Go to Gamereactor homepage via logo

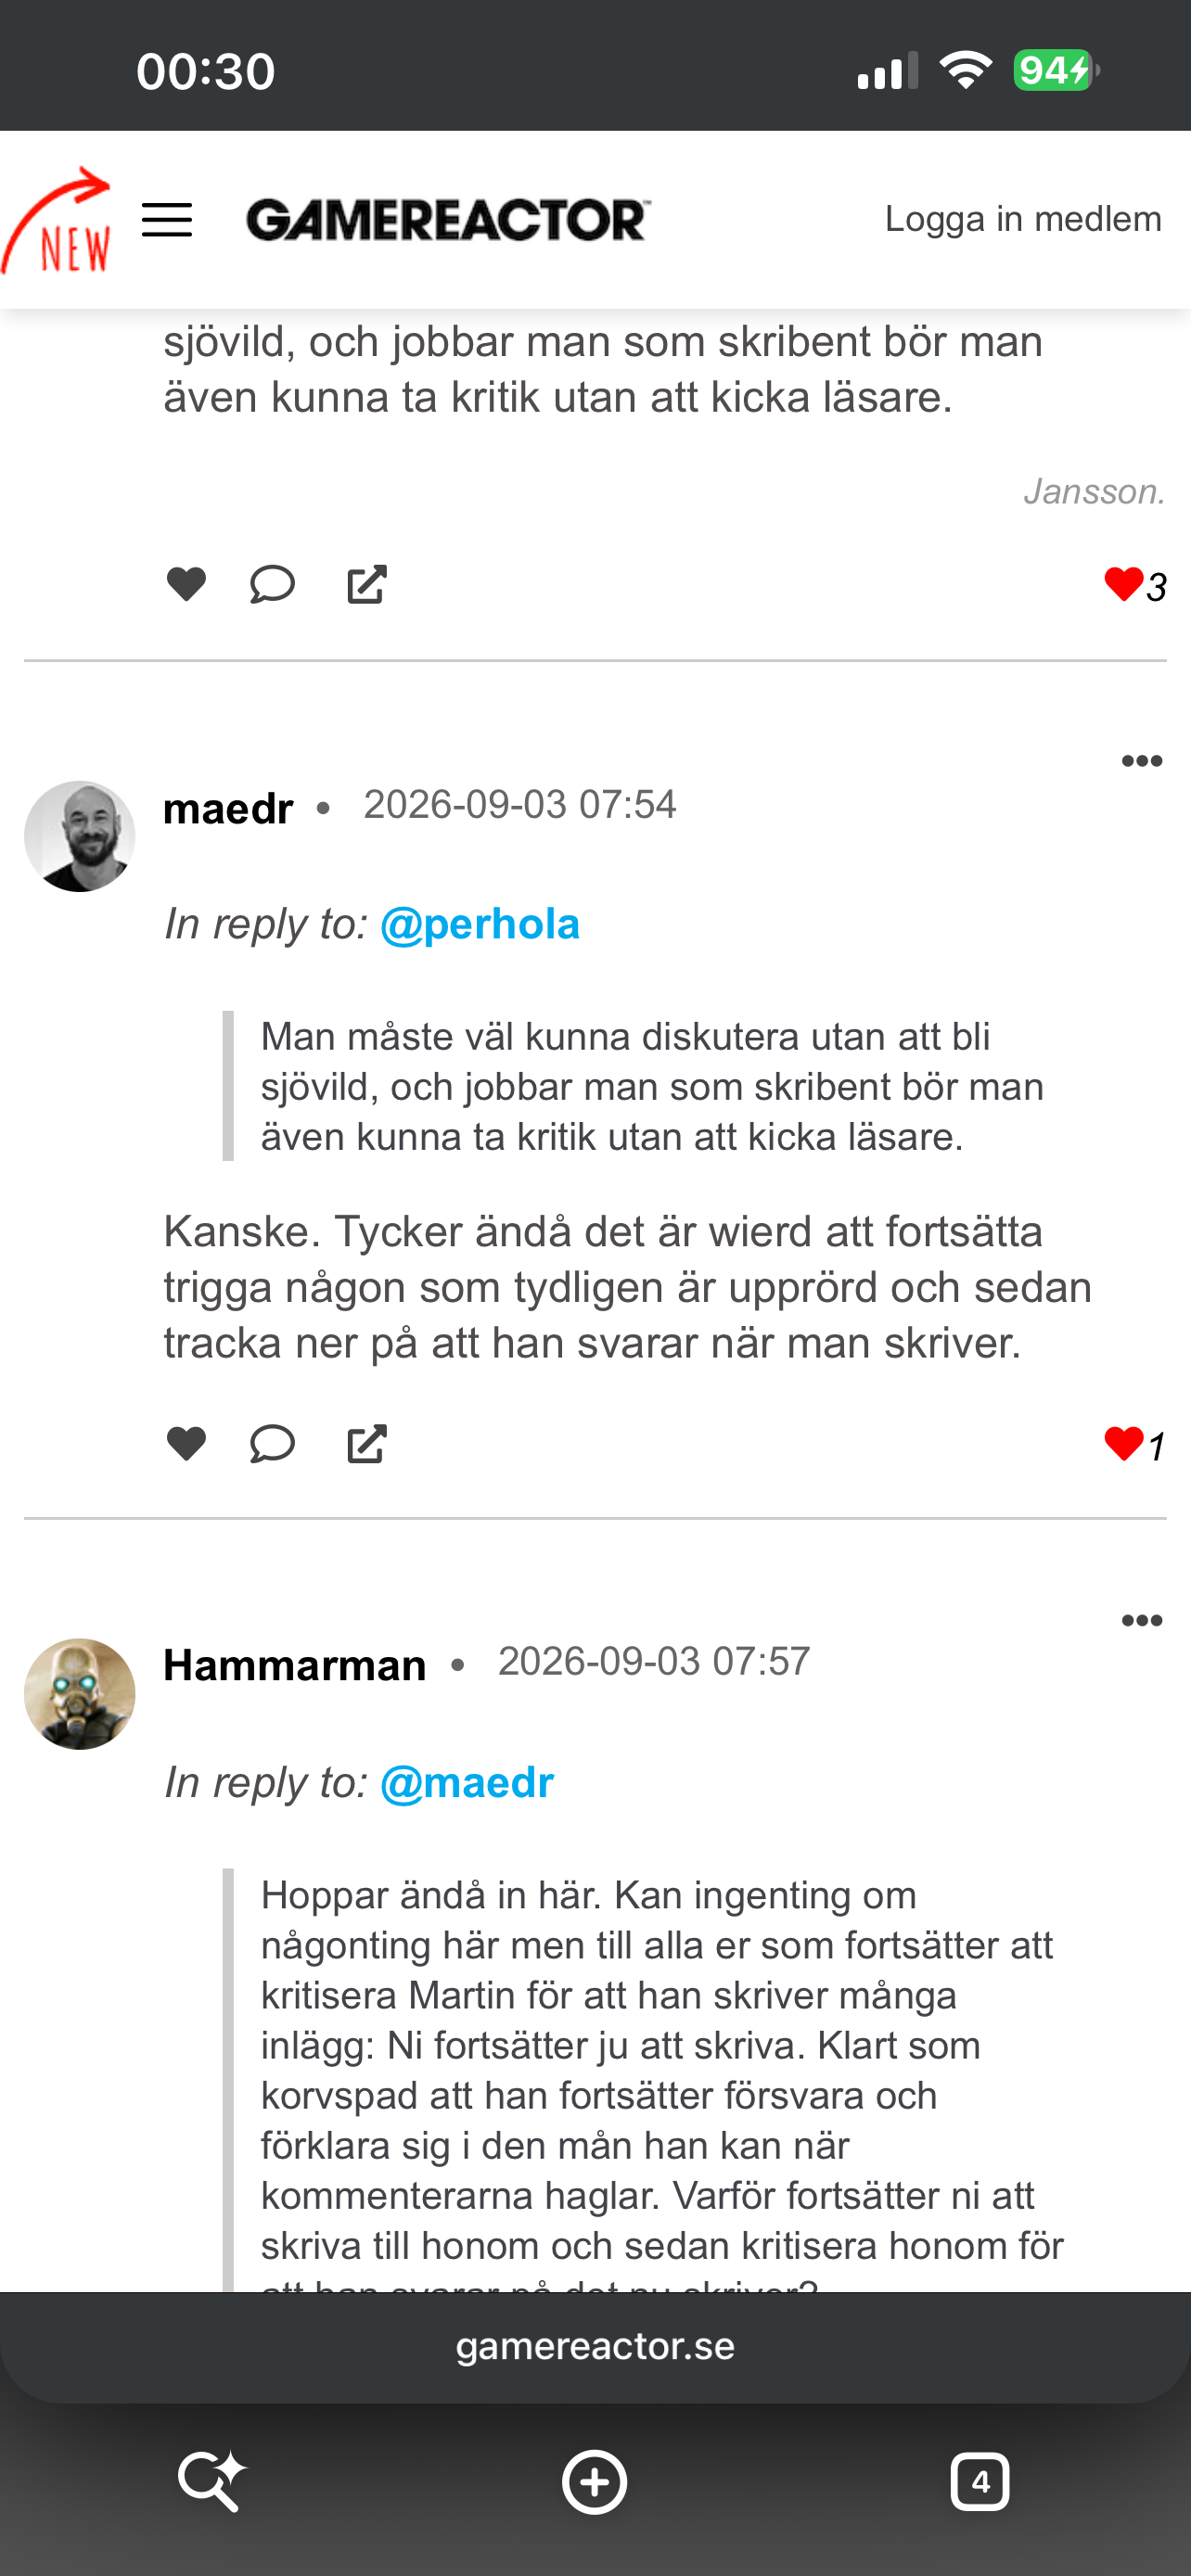(x=449, y=220)
